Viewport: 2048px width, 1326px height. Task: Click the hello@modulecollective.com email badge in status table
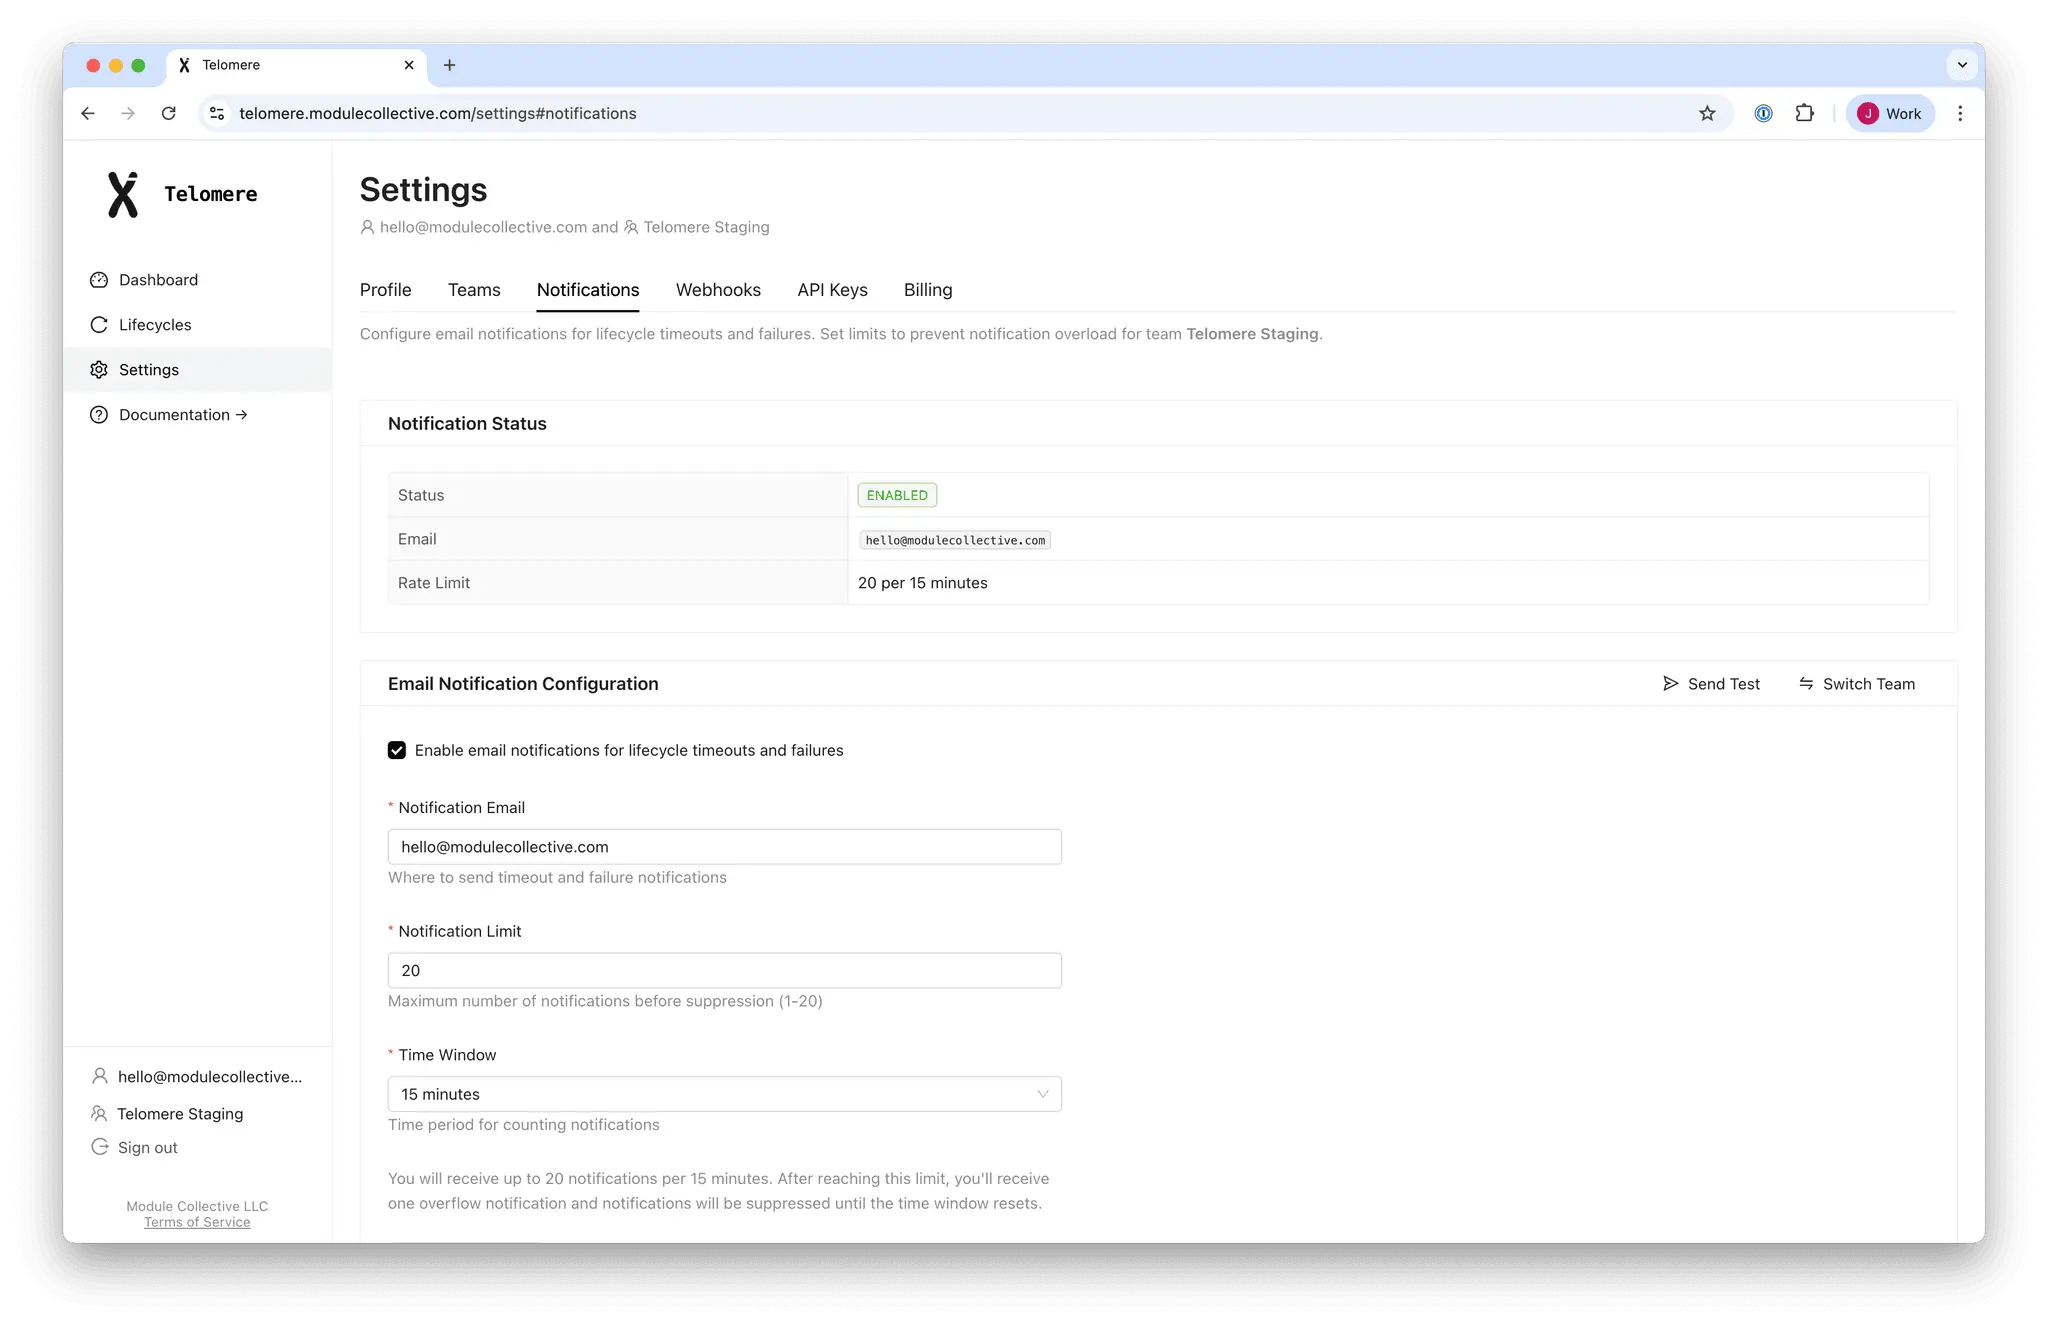click(x=955, y=540)
